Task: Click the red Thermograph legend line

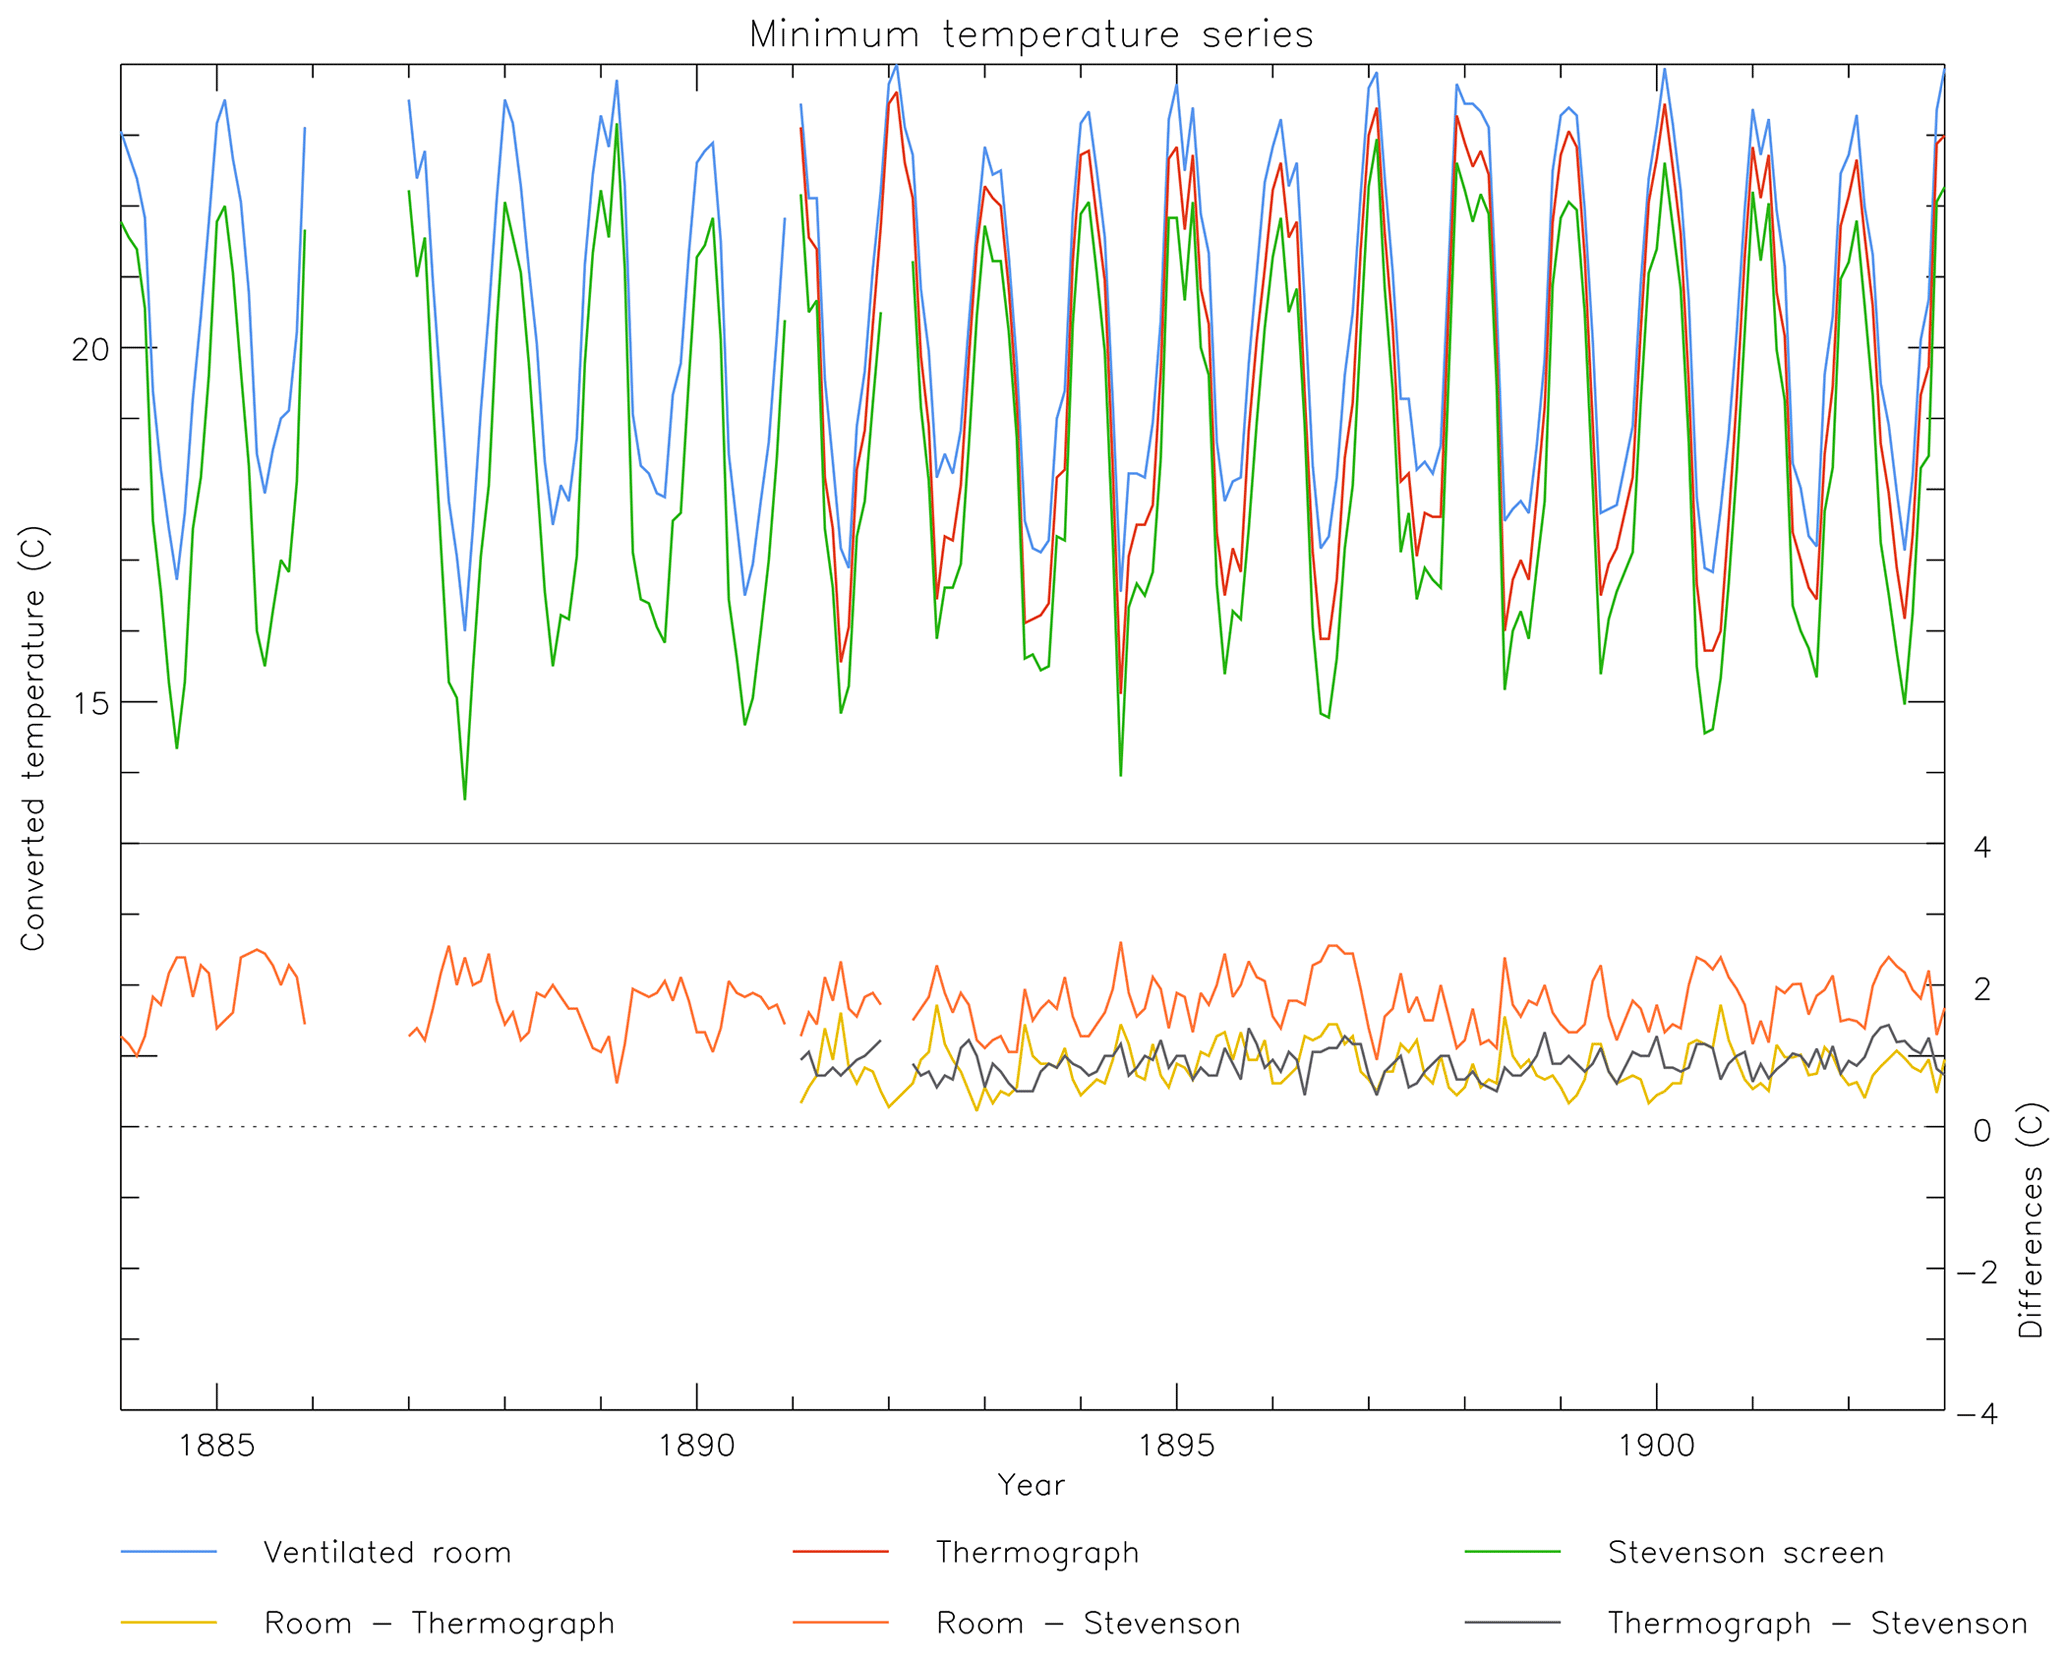Action: click(841, 1552)
